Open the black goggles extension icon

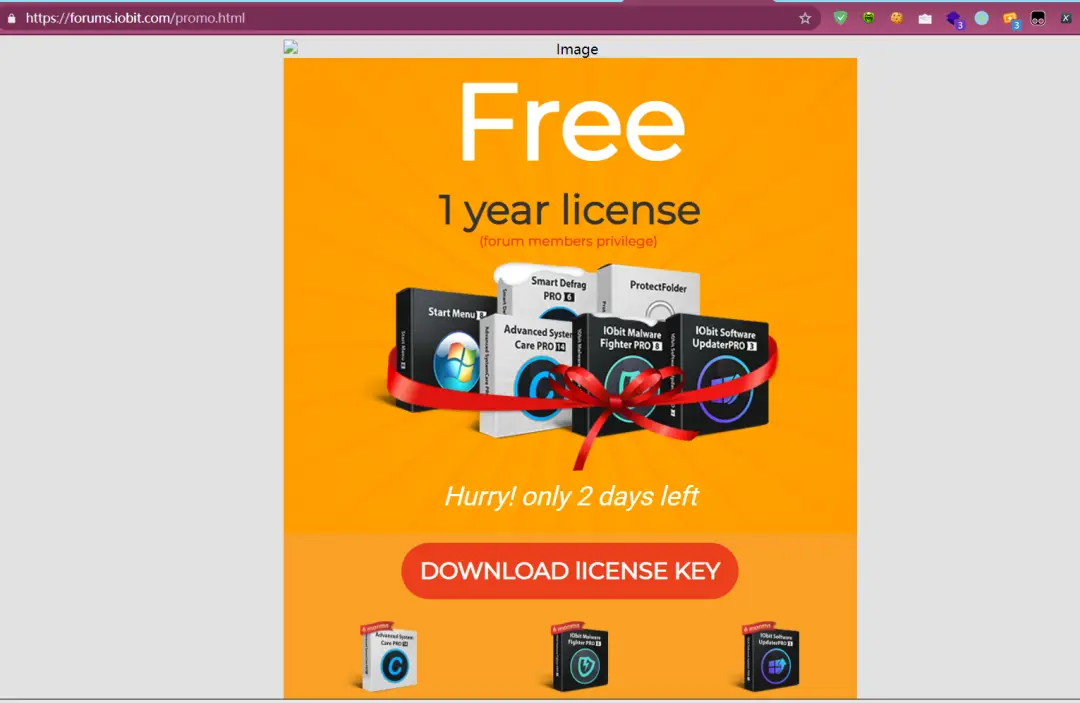coord(1038,19)
